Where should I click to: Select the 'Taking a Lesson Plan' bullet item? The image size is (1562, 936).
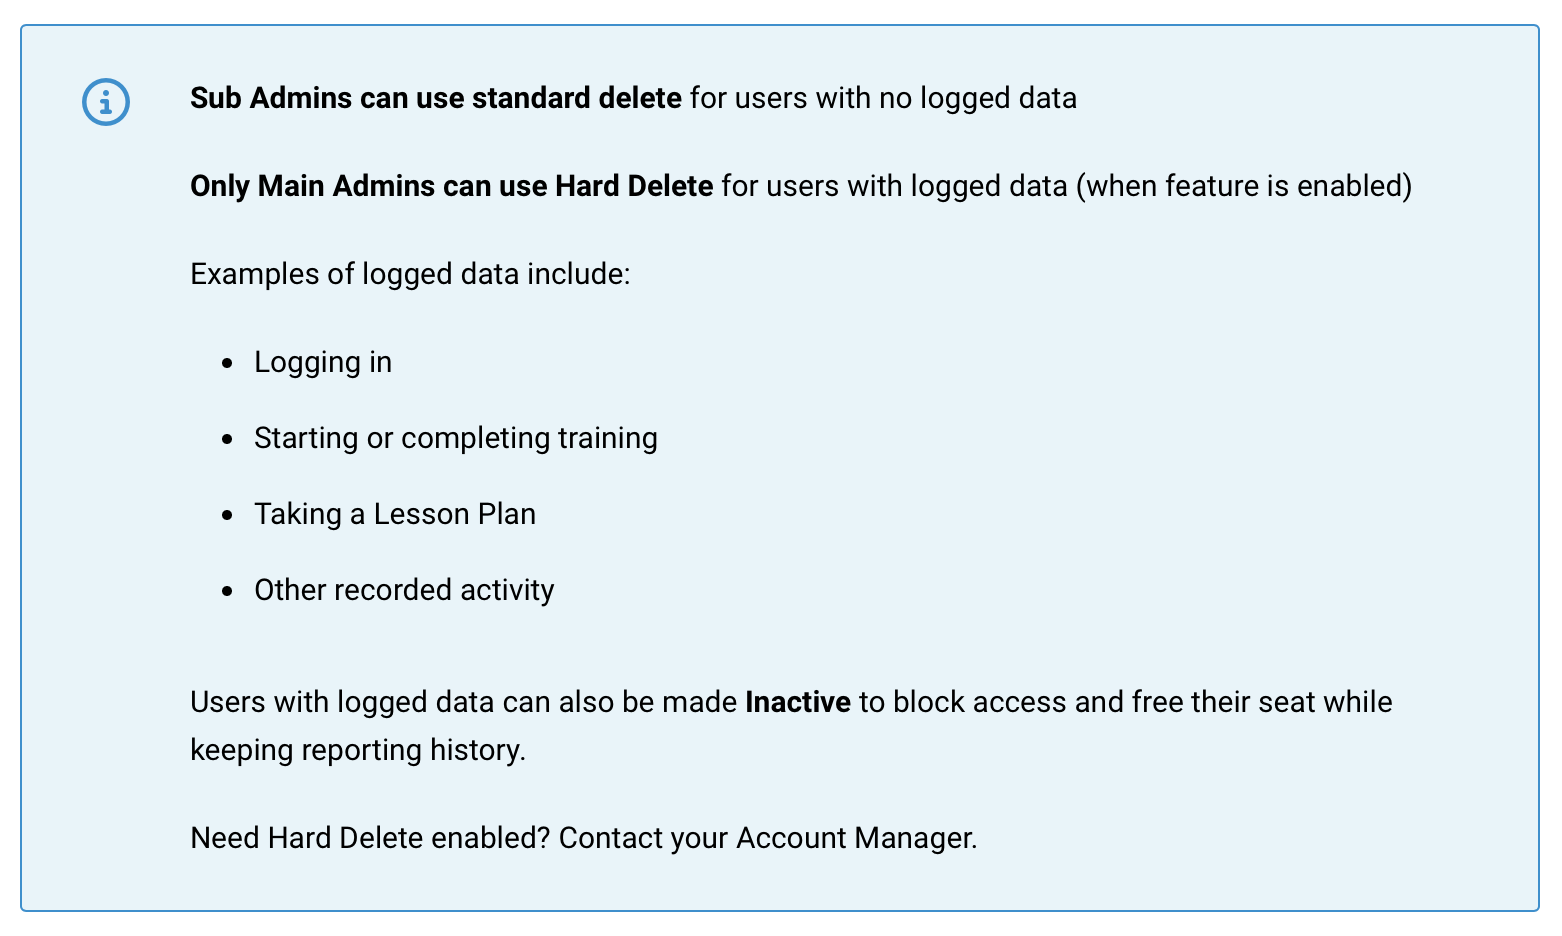(395, 514)
